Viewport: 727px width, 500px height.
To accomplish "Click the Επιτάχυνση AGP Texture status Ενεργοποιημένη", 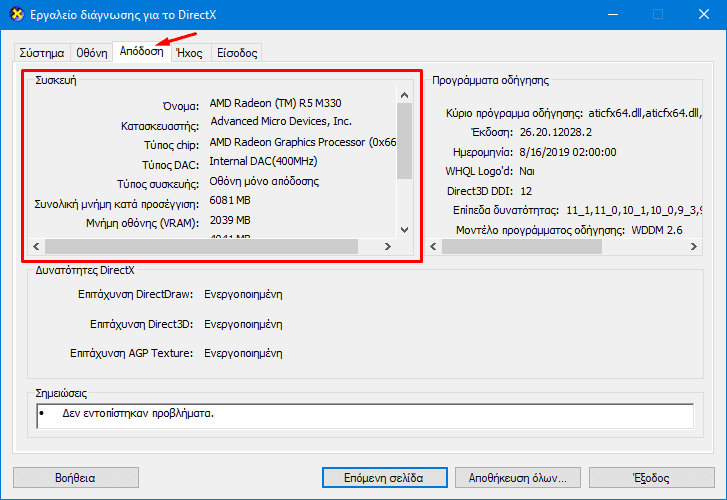I will (243, 353).
